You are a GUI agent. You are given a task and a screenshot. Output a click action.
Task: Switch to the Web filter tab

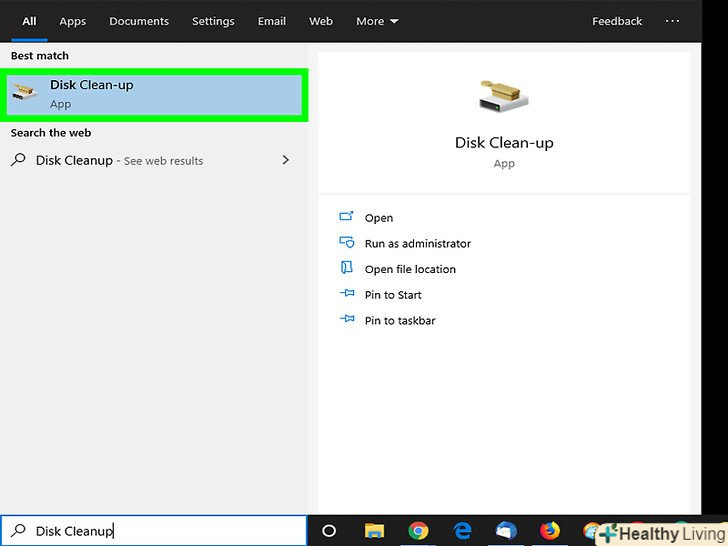pos(321,21)
